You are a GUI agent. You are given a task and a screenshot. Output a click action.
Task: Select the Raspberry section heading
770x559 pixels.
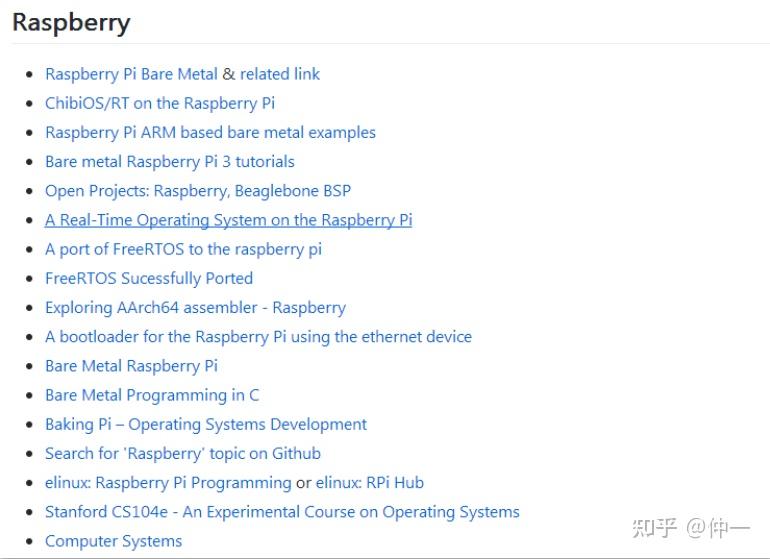point(71,23)
